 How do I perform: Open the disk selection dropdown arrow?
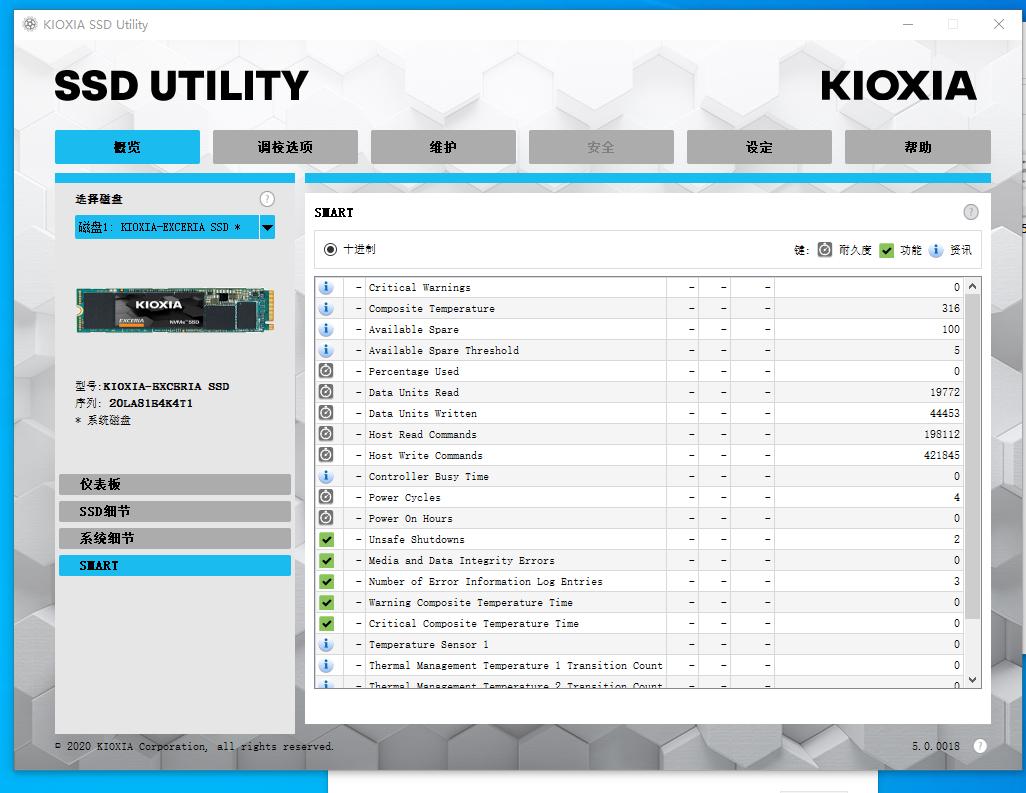(x=267, y=227)
